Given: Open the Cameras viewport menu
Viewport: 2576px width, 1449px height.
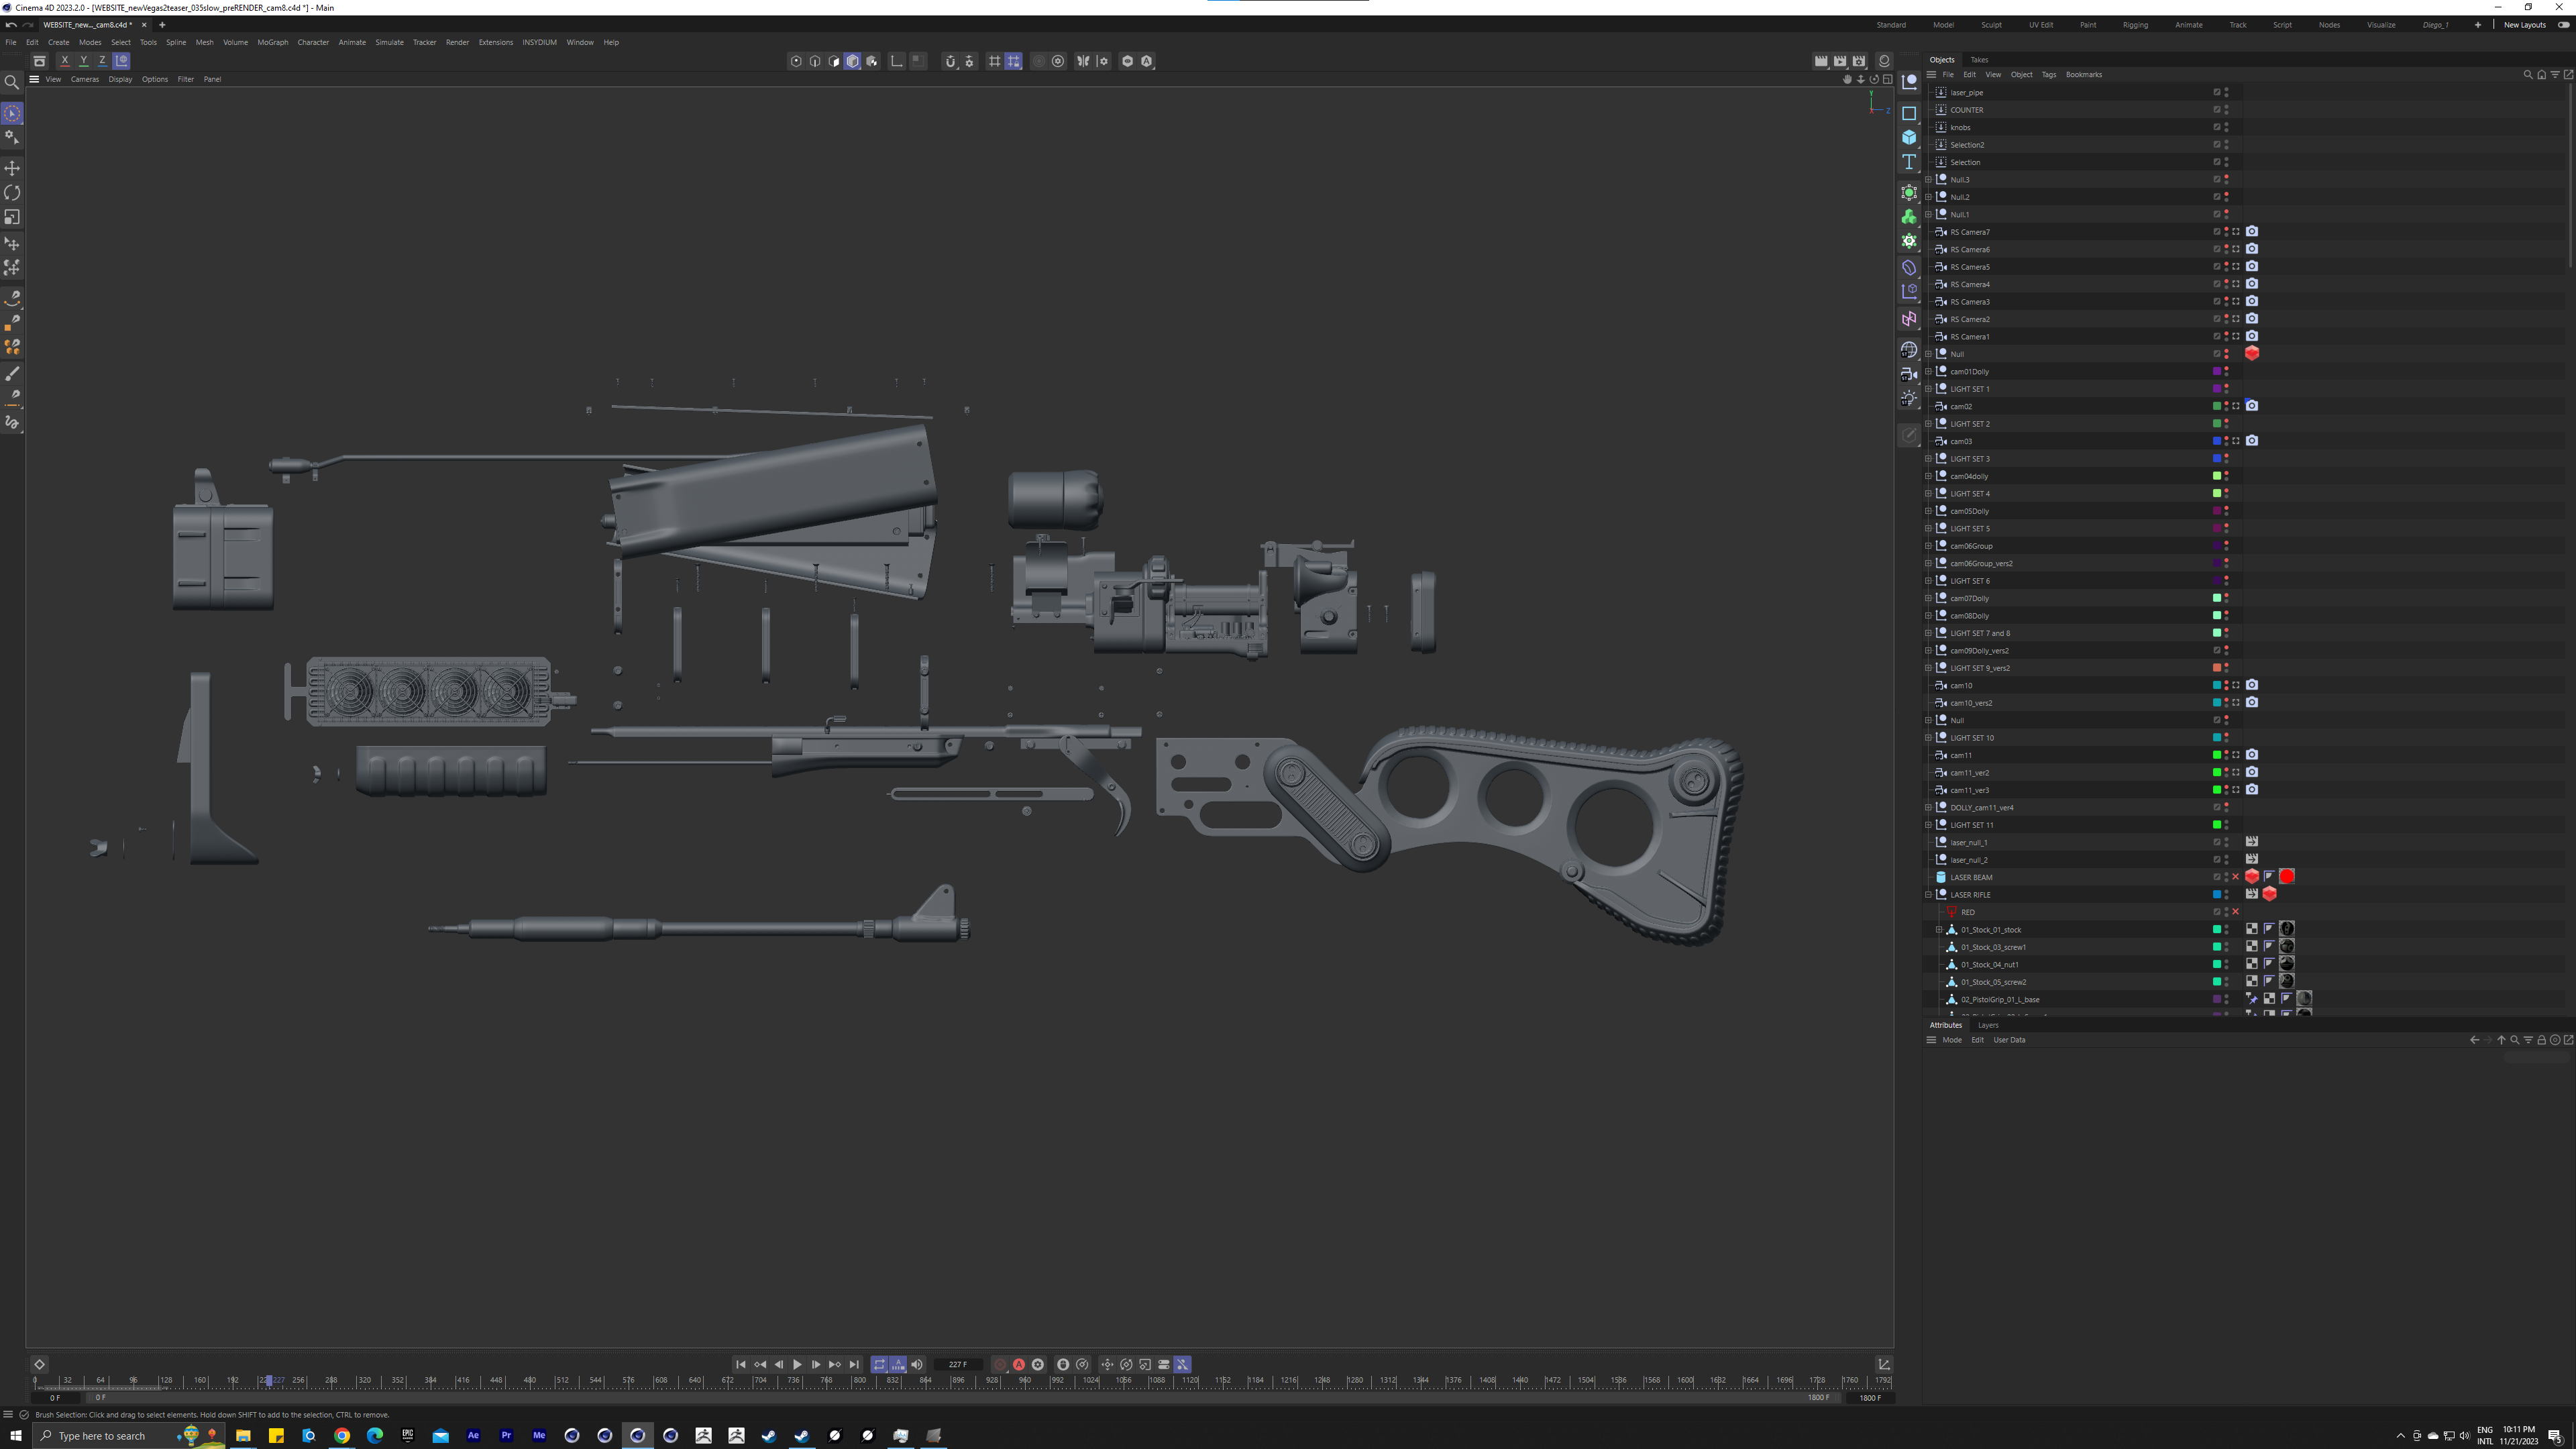Looking at the screenshot, I should click(84, 79).
